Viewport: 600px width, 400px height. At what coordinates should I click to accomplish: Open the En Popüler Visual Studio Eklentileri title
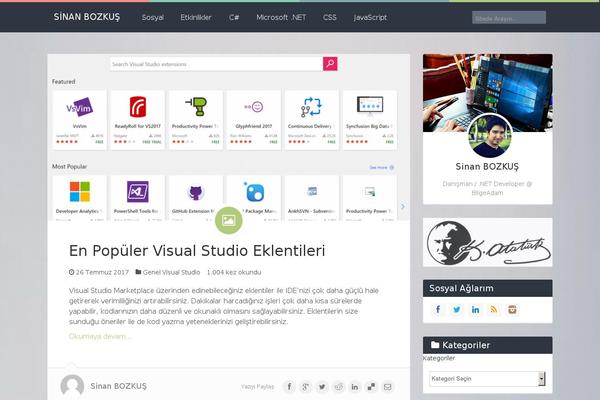click(197, 251)
